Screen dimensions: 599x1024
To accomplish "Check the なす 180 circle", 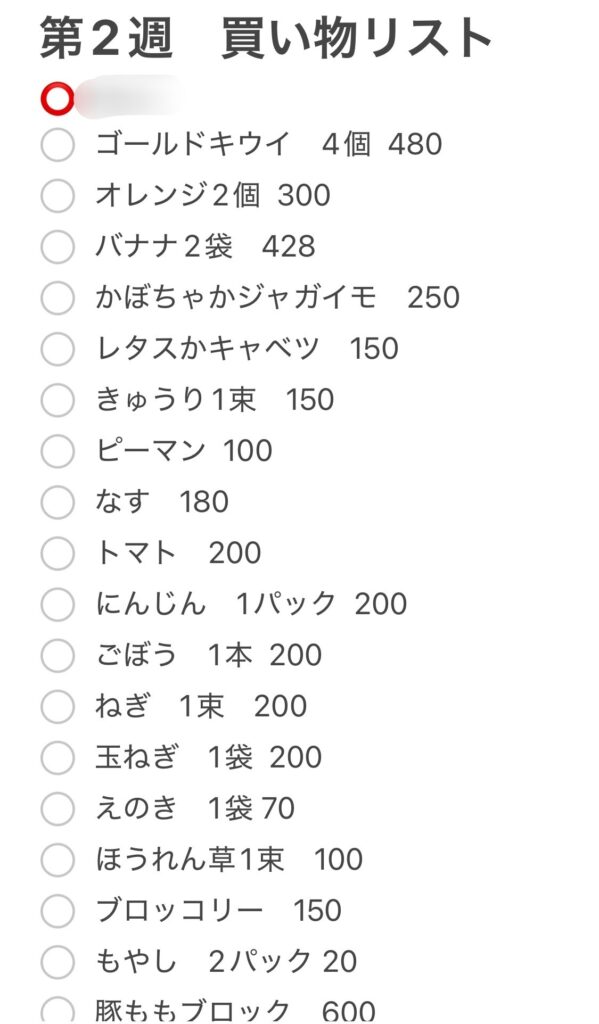I will [57, 502].
